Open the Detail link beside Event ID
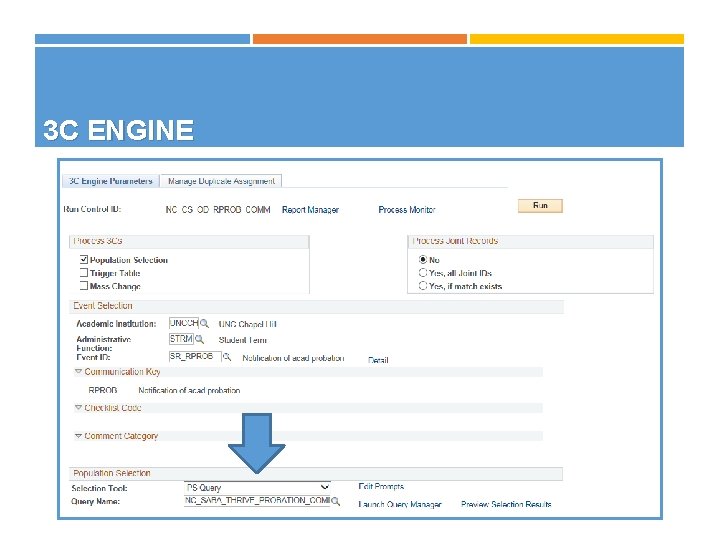Image resolution: width=720 pixels, height=540 pixels. coord(378,360)
